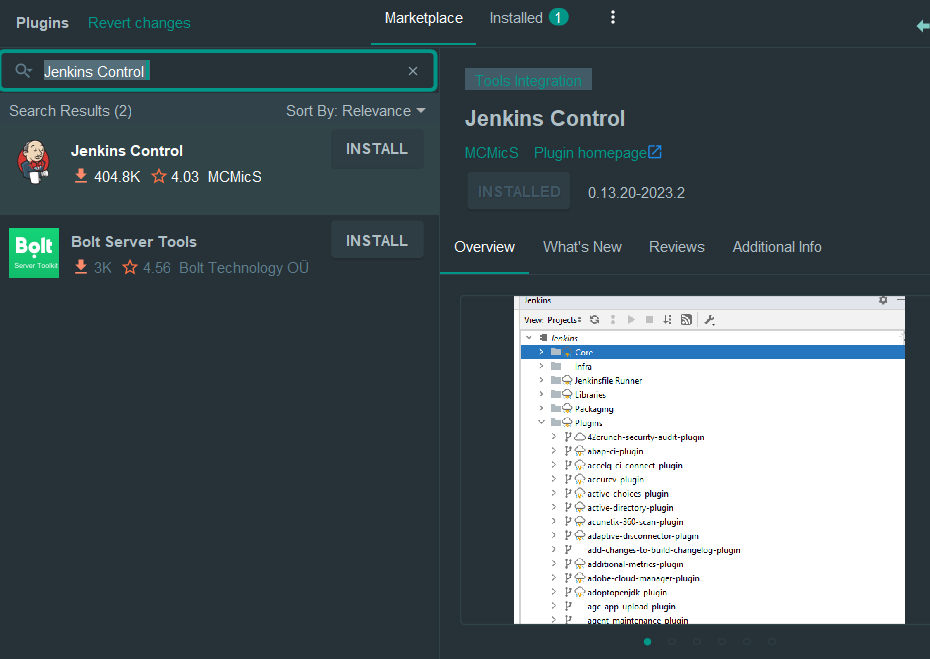Open the plugins more options menu
The image size is (930, 659).
[x=613, y=18]
